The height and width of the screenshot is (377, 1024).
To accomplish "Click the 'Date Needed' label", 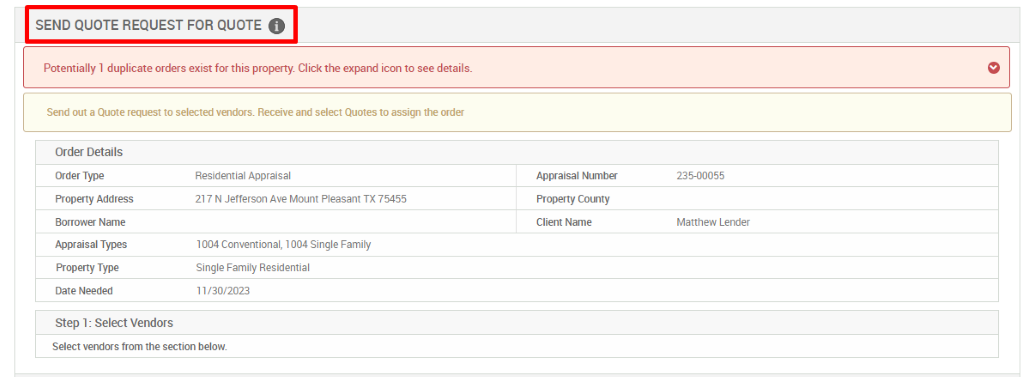I will coord(84,291).
